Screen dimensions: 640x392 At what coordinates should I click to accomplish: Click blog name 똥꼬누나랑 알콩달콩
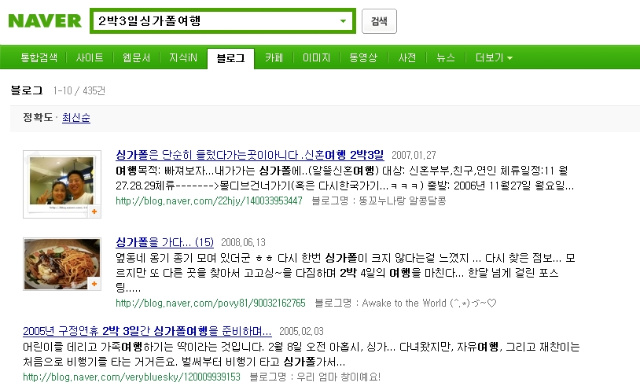coord(402,200)
